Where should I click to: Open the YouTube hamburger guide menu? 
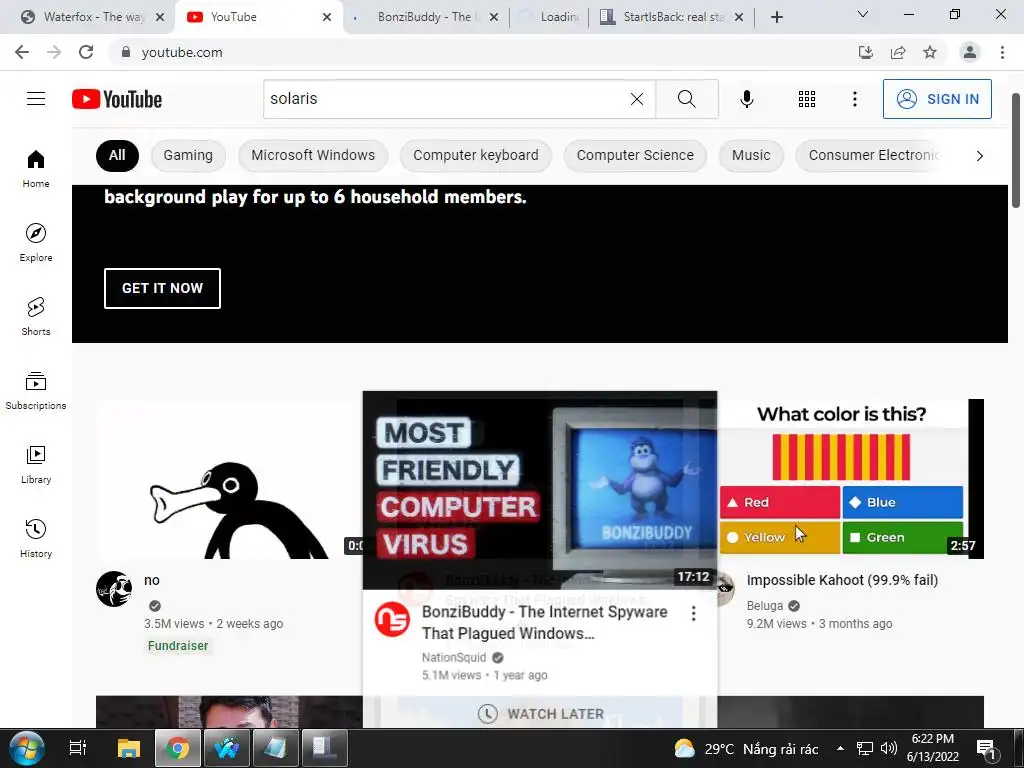point(36,99)
